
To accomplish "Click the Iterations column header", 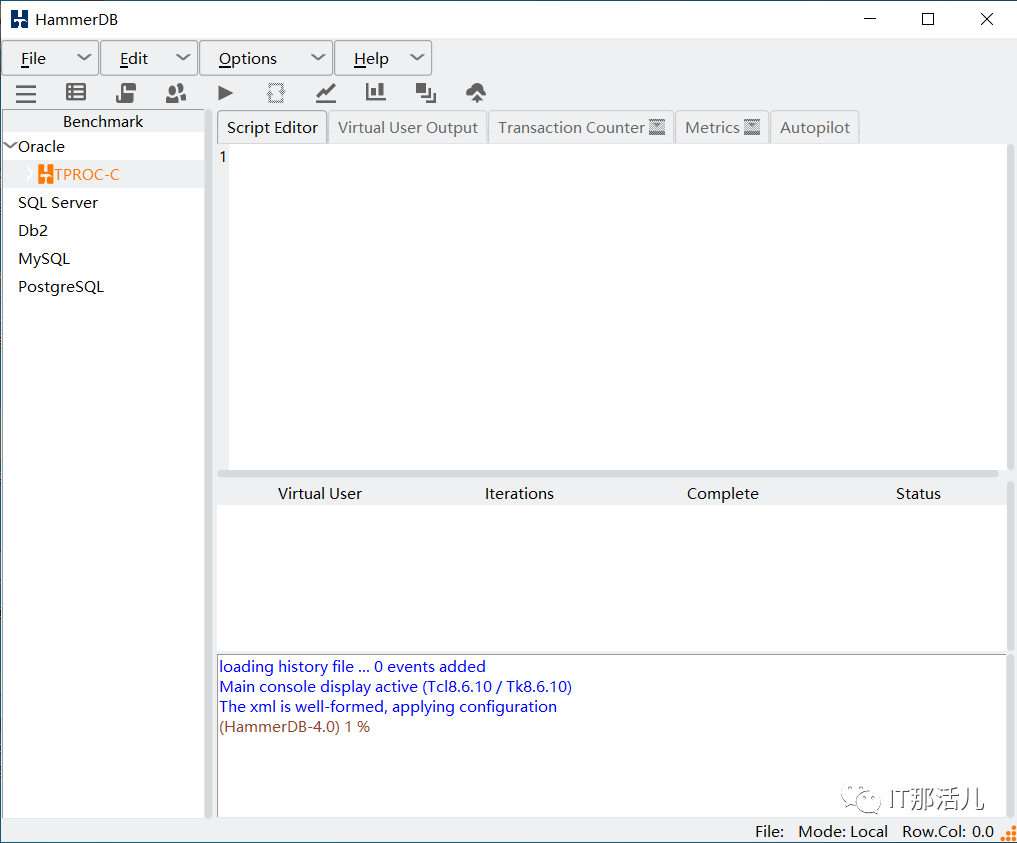I will pyautogui.click(x=519, y=493).
